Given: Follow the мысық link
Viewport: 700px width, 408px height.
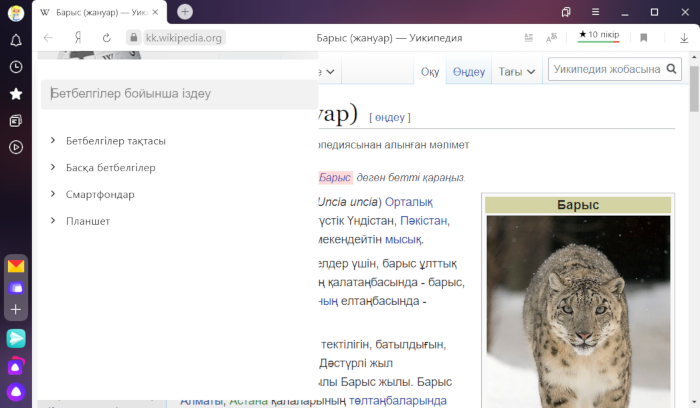Looking at the screenshot, I should point(403,240).
